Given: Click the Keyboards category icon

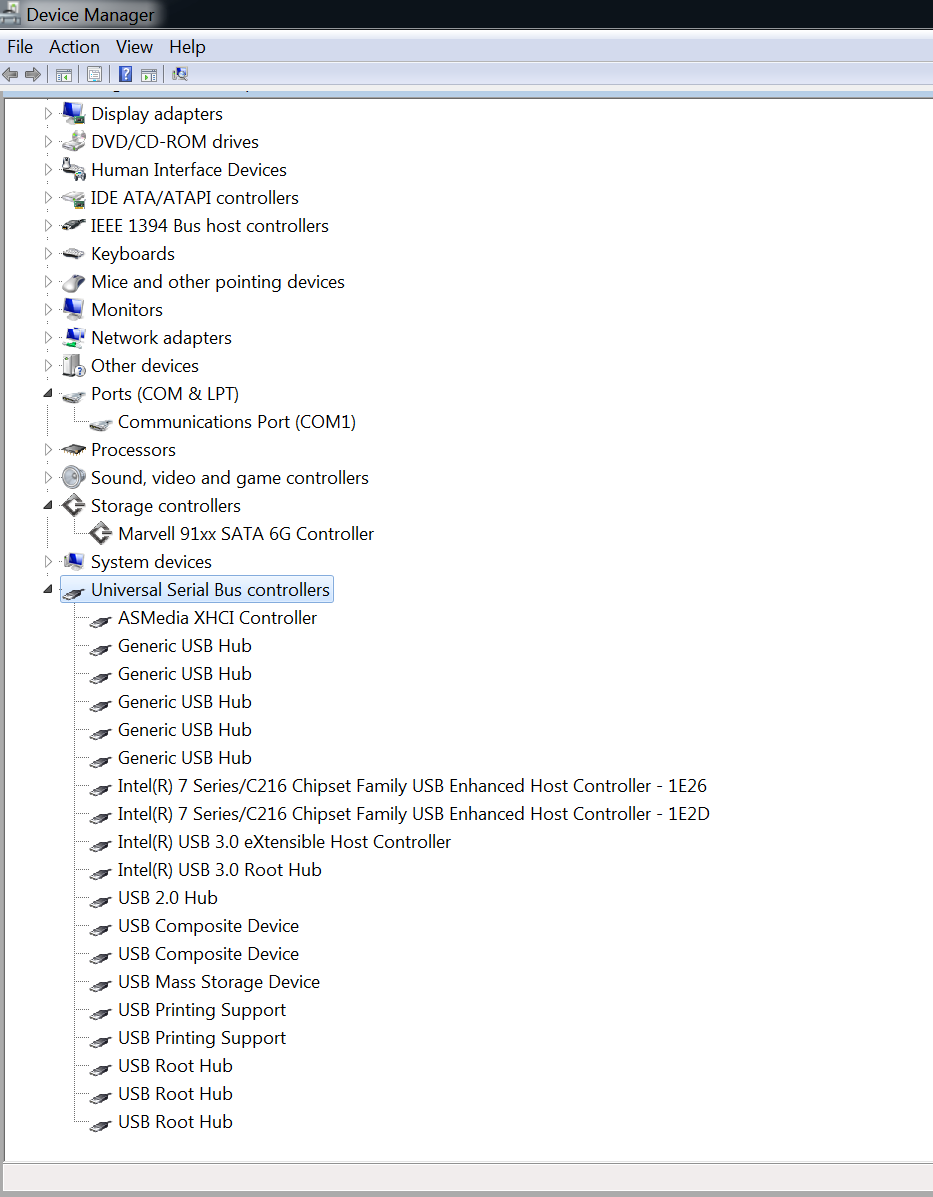Looking at the screenshot, I should [73, 253].
